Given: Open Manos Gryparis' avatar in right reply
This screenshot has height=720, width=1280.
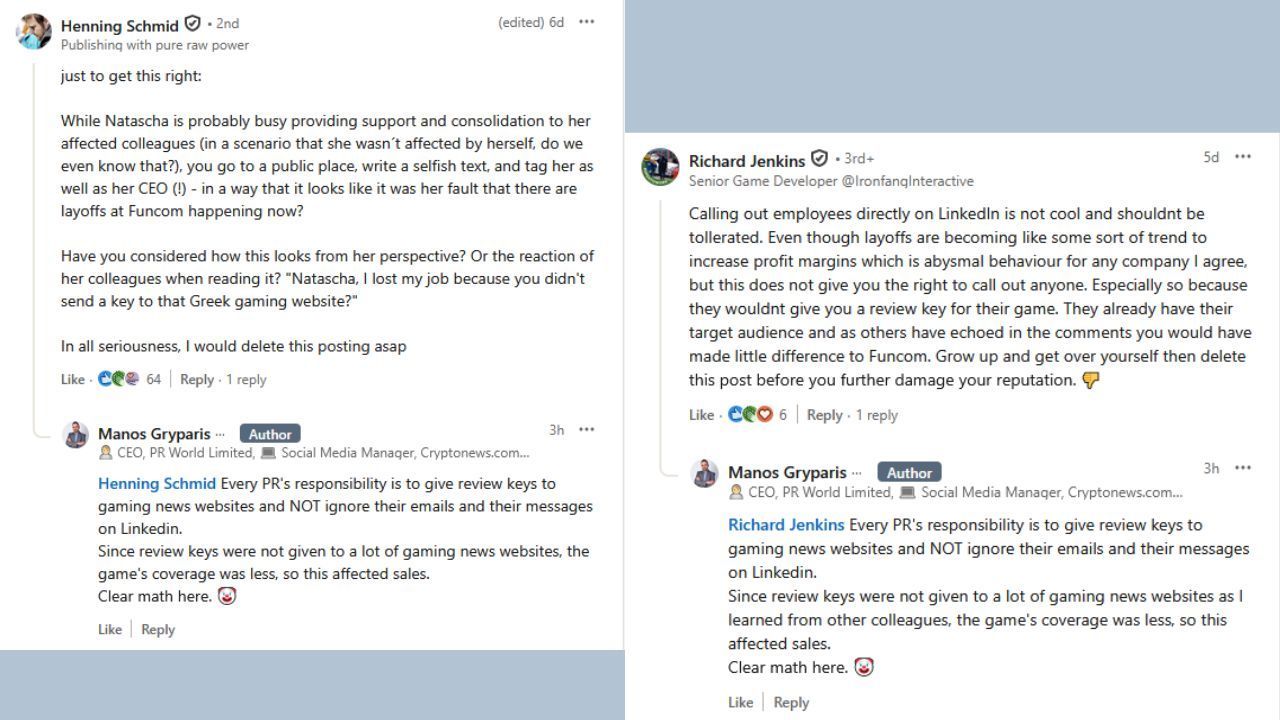Looking at the screenshot, I should click(x=705, y=474).
